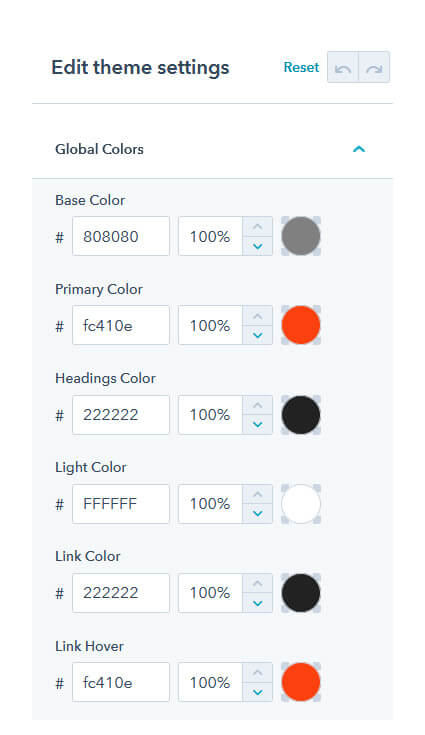Click the undo arrow icon
This screenshot has width=425, height=735.
click(x=343, y=68)
